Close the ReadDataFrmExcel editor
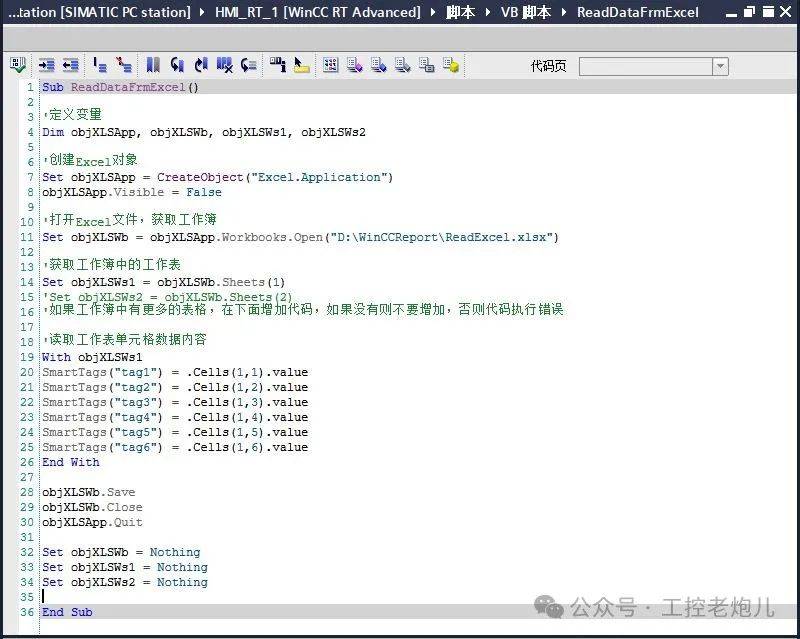 pyautogui.click(x=786, y=12)
